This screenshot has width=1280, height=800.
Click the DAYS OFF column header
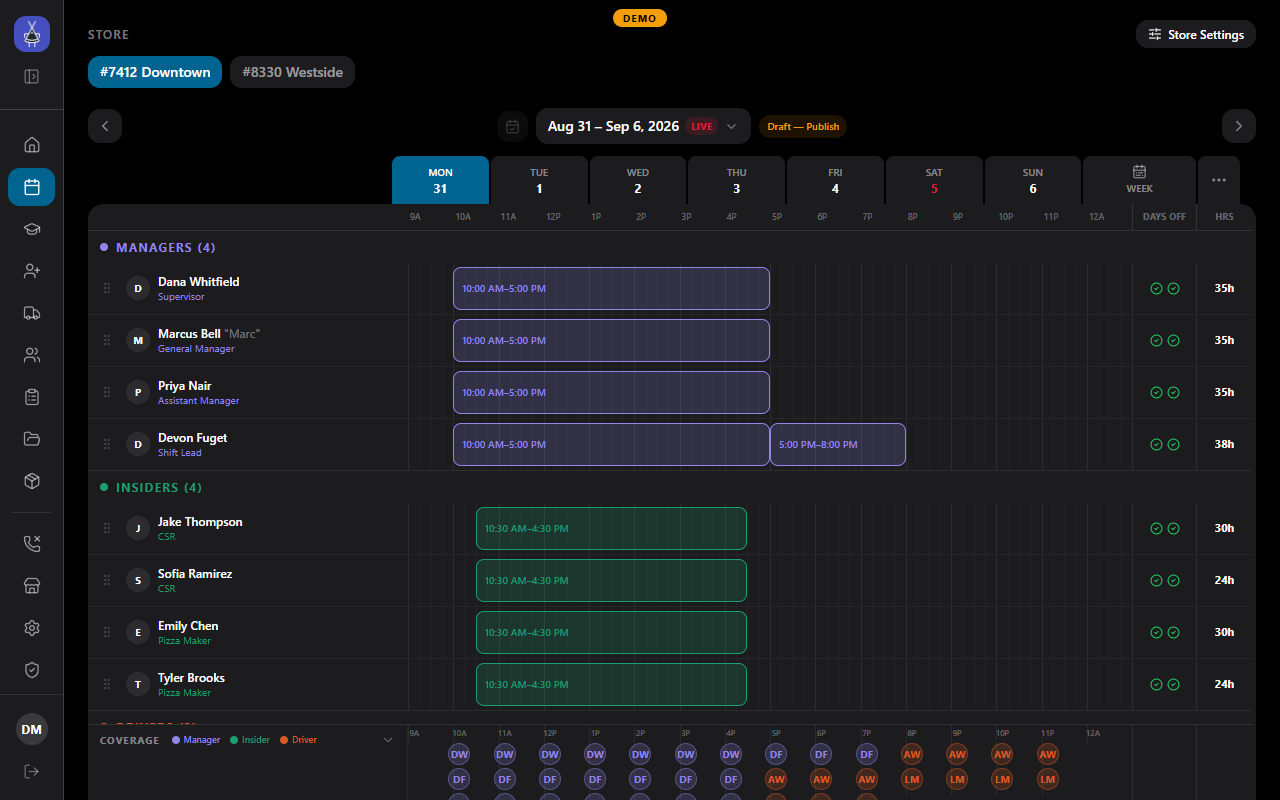(x=1164, y=217)
